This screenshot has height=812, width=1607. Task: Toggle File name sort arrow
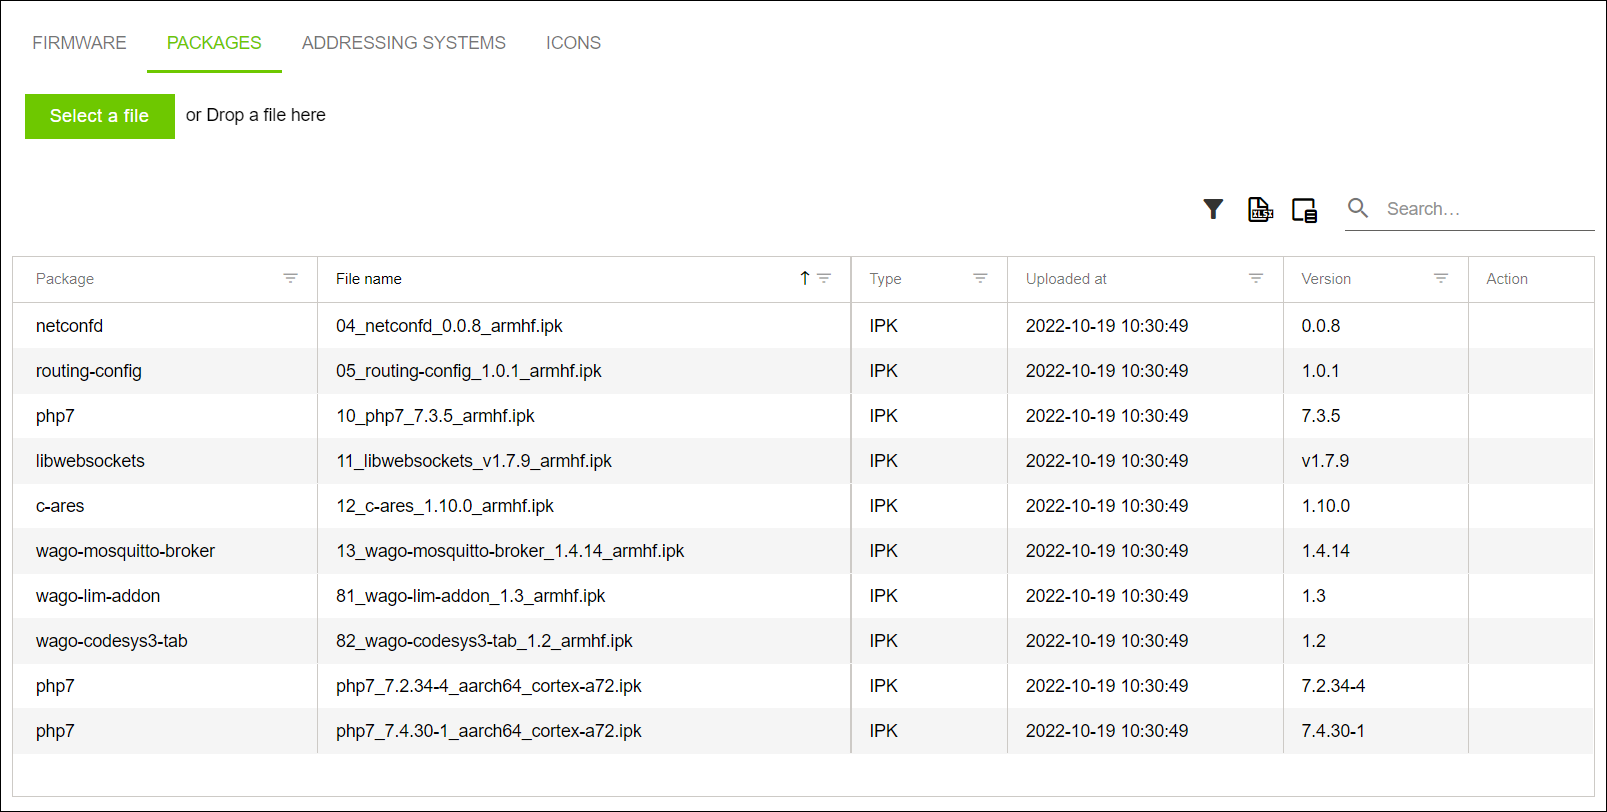804,278
